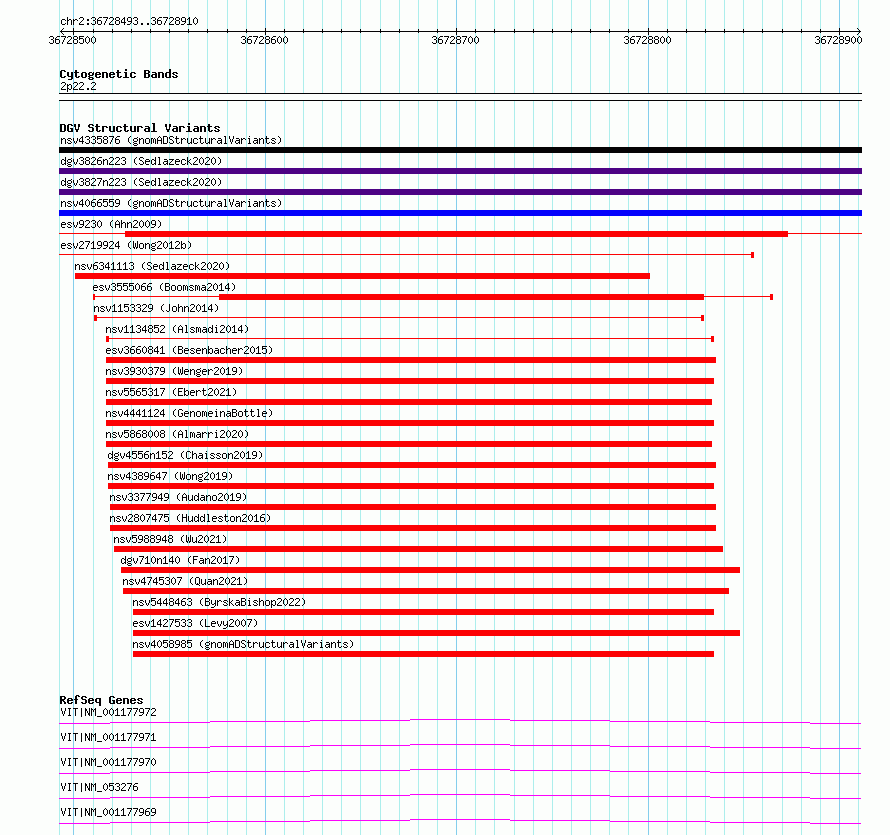
Task: Select nsv5448463 (ByrskaBishop2022) label
Action: (219, 602)
